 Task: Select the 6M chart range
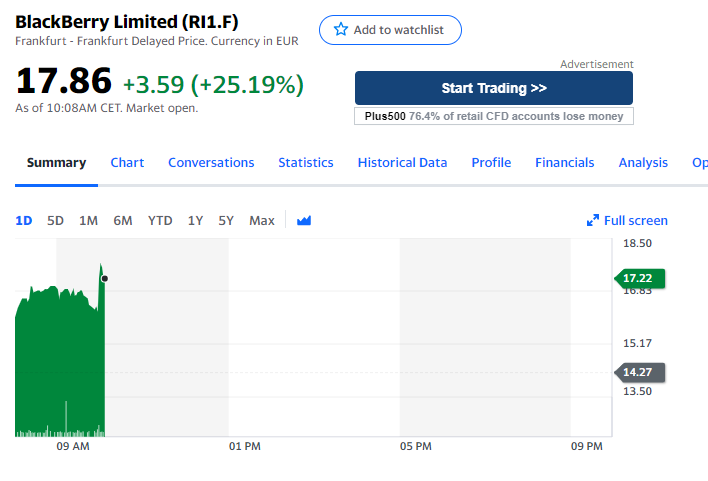click(x=123, y=220)
